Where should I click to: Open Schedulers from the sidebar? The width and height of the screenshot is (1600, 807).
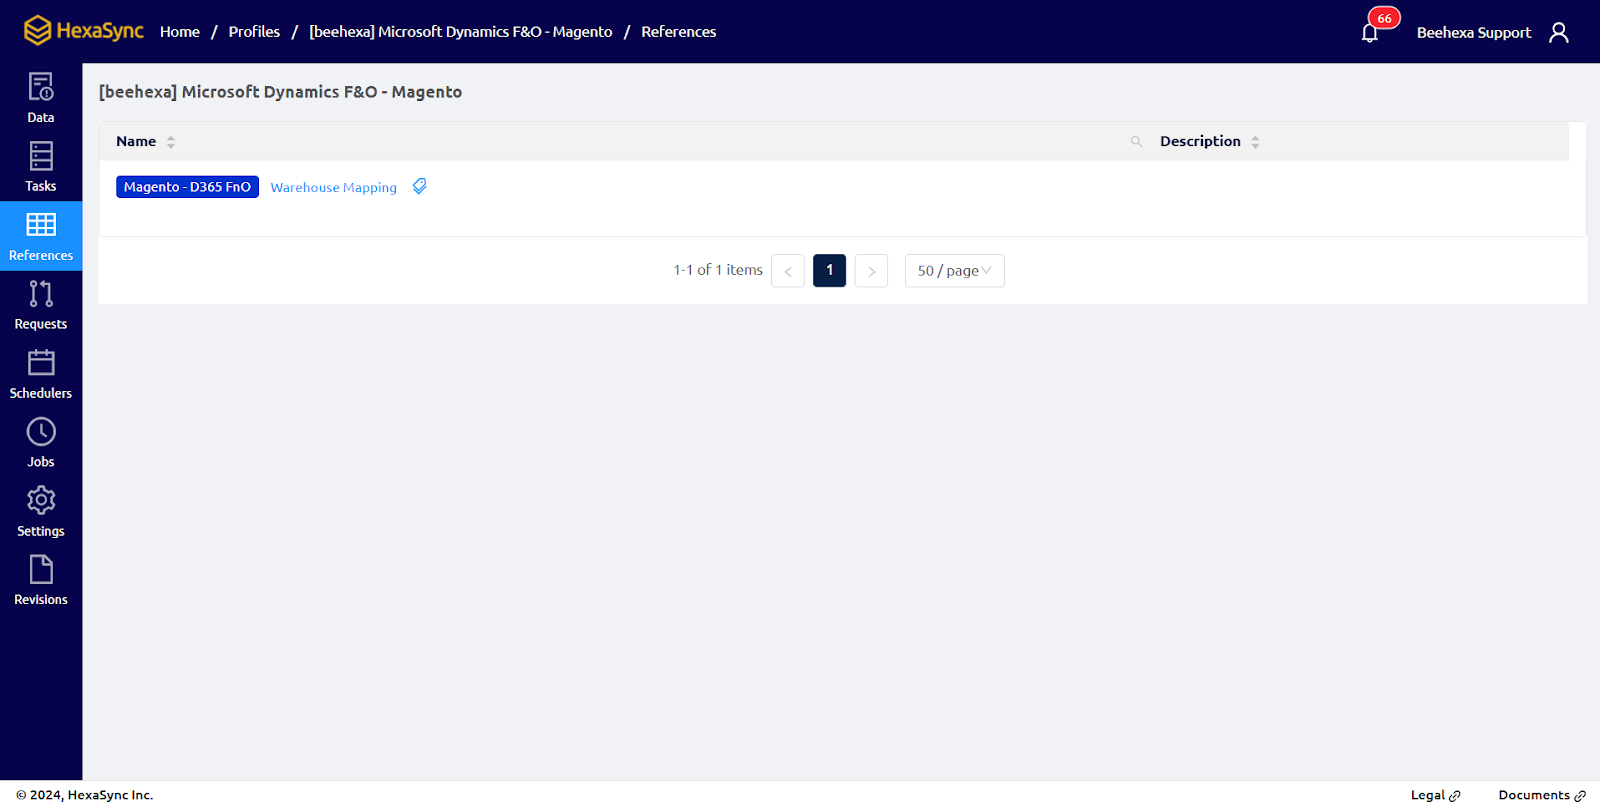pyautogui.click(x=41, y=374)
